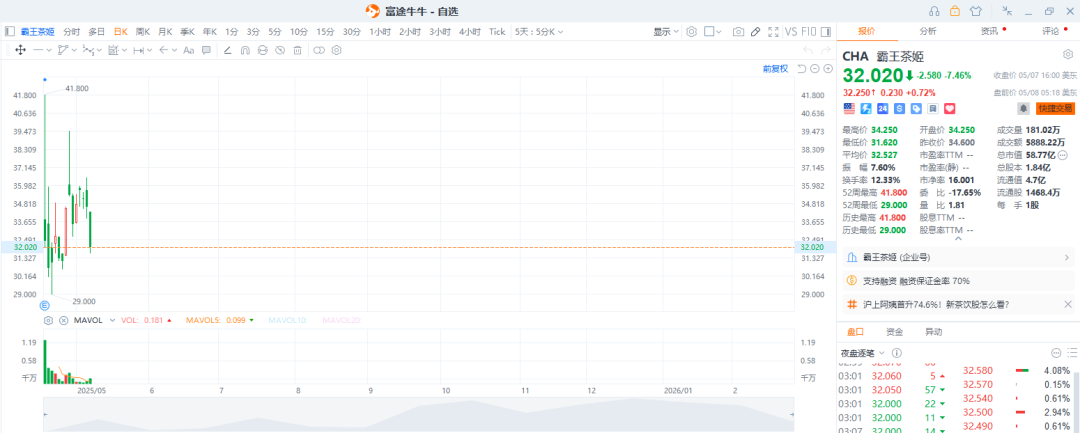Click the orange lock icon in title bar
The image size is (1080, 433).
(x=955, y=10)
